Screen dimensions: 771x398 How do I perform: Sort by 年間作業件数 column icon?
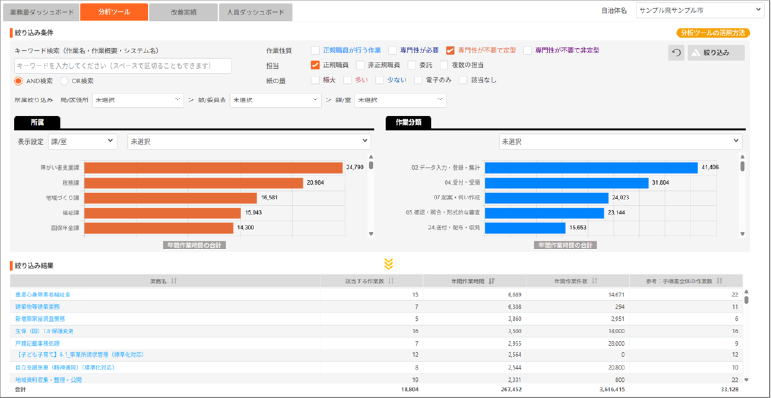point(594,280)
